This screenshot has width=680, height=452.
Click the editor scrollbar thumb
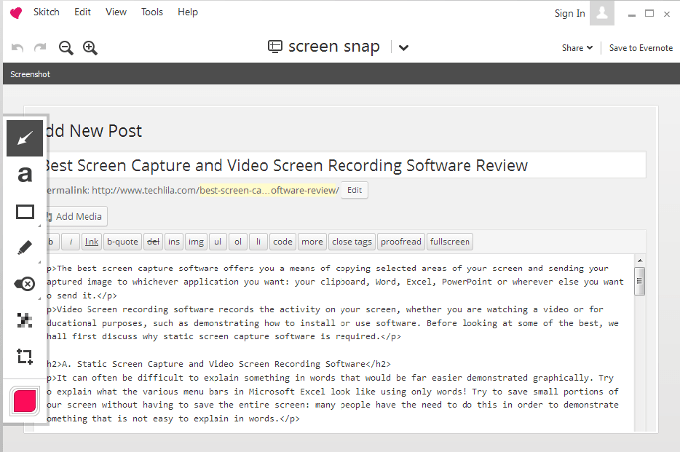[640, 281]
